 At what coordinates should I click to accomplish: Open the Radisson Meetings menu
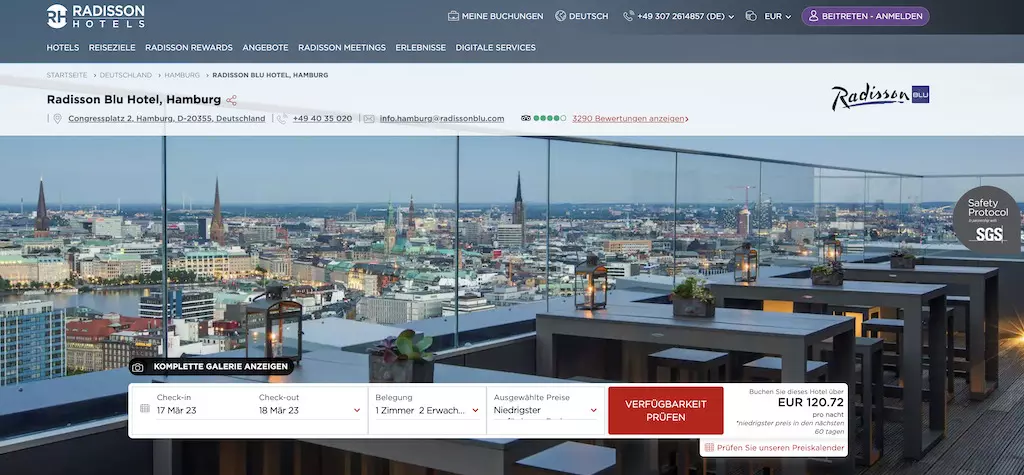[342, 48]
